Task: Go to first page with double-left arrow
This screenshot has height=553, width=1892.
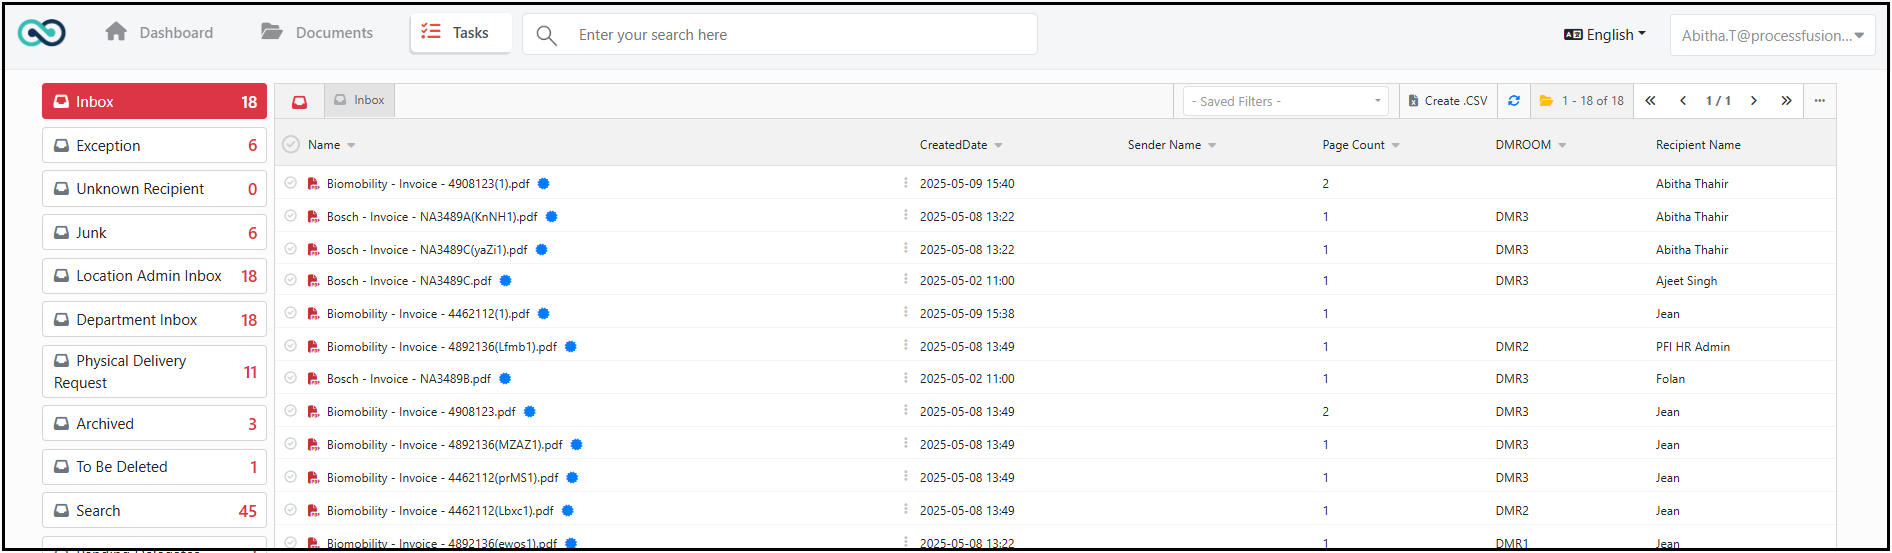Action: click(1651, 101)
